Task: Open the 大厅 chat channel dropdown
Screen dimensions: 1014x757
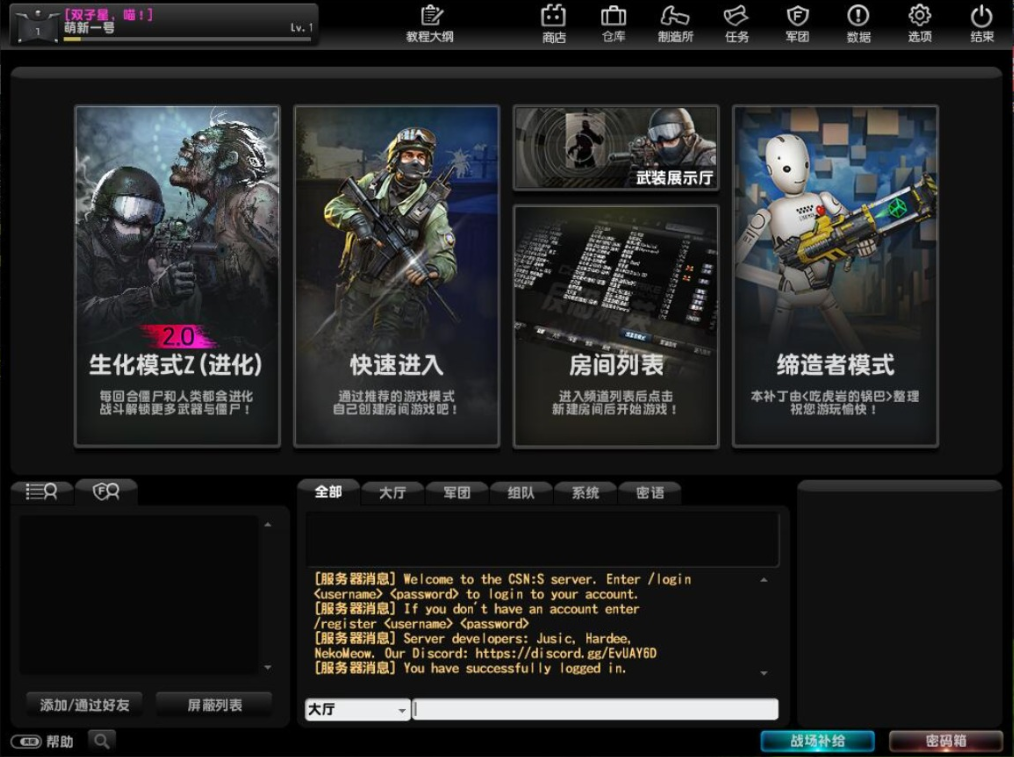Action: pos(357,710)
